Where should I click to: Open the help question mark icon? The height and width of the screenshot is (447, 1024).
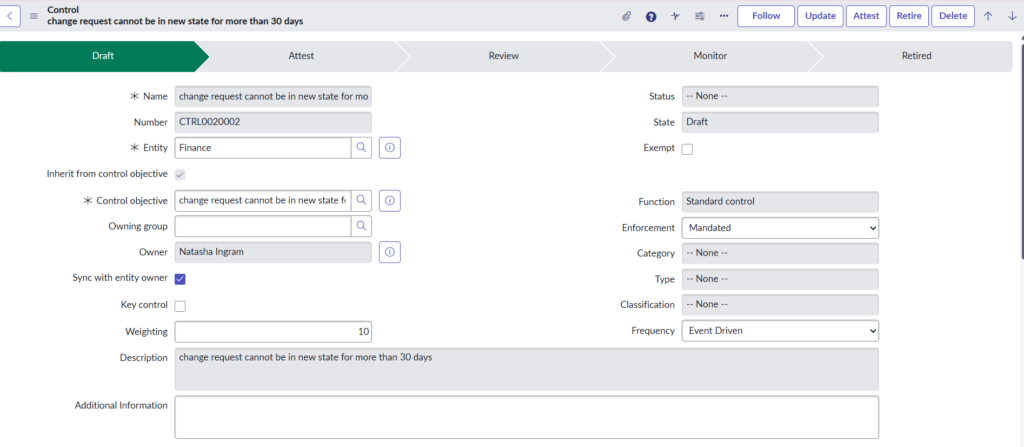651,16
